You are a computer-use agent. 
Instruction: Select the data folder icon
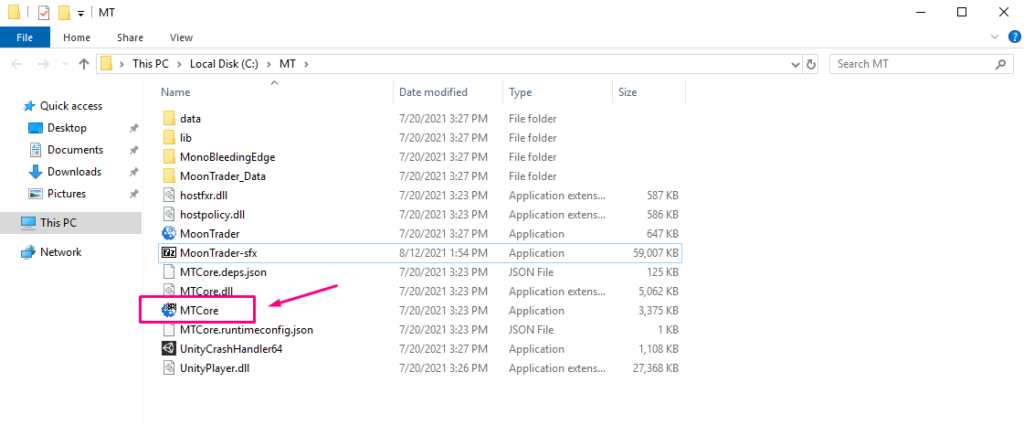coord(168,118)
